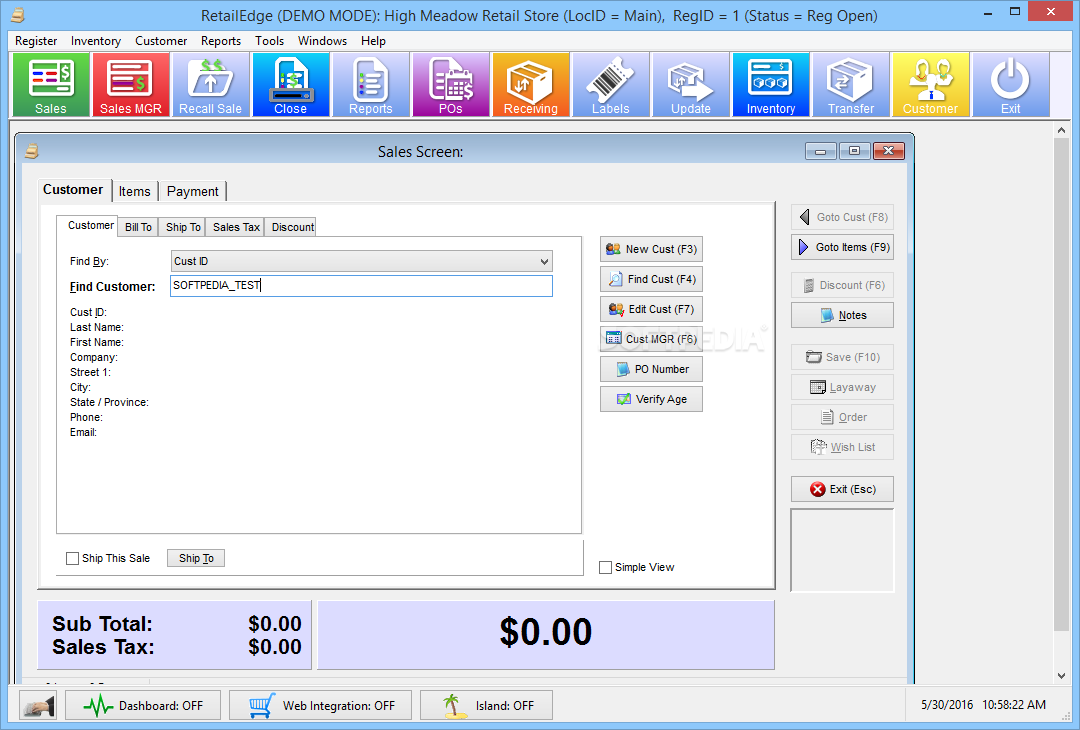Open the POs toolbar icon
The width and height of the screenshot is (1080, 730).
[450, 85]
